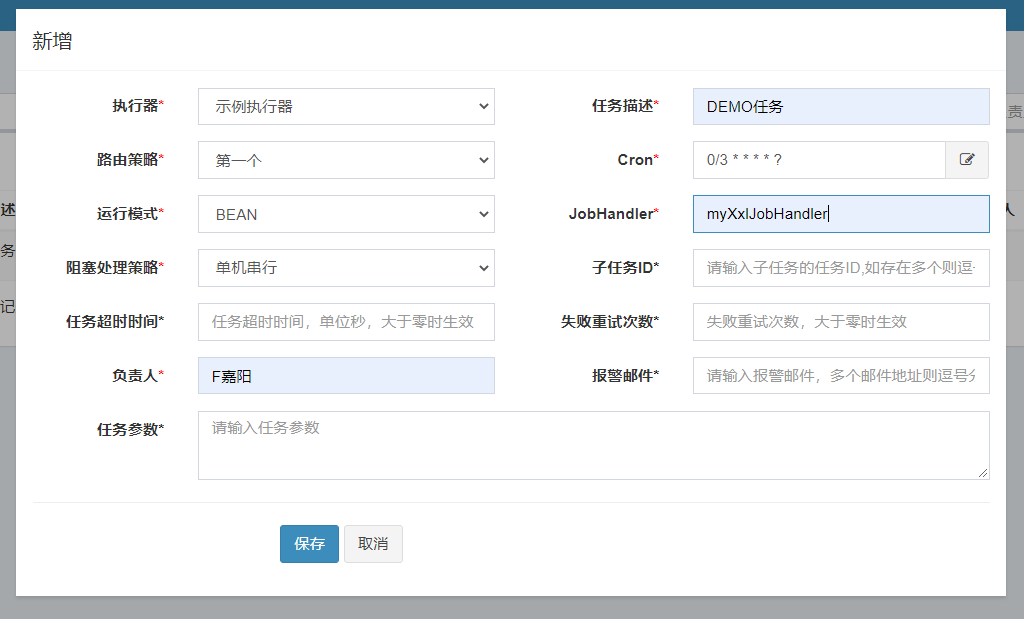This screenshot has height=619, width=1024.
Task: Expand the 阻塞处理策略 dropdown
Action: (x=346, y=268)
